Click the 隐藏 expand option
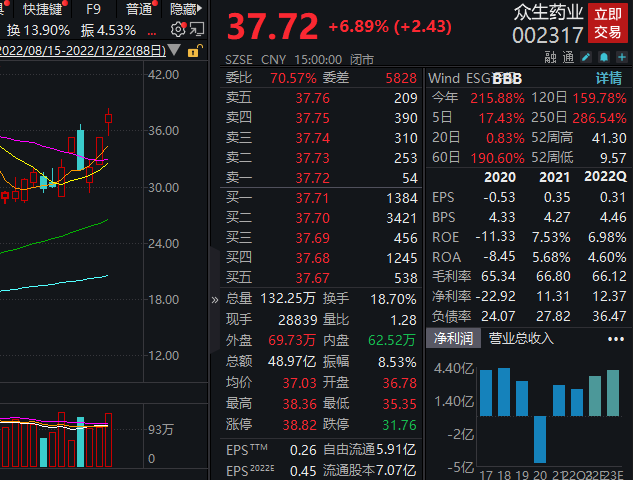Viewport: 633px width, 480px height. [x=186, y=9]
